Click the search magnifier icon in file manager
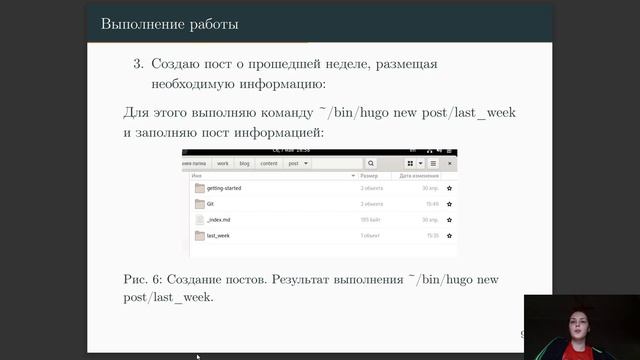Screen dimensions: 640x360 (371, 163)
